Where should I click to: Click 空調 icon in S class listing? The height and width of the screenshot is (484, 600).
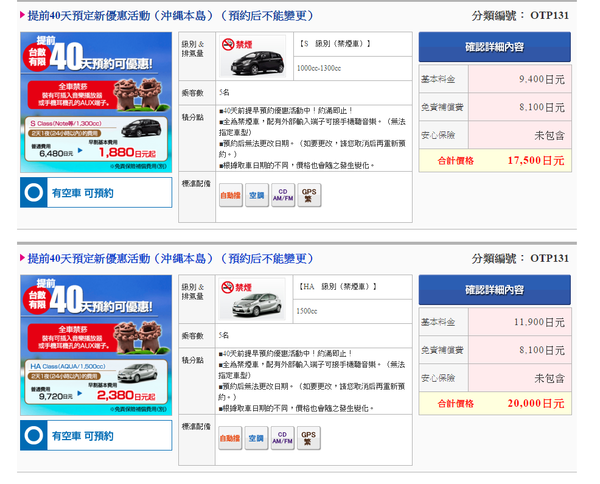coord(257,196)
